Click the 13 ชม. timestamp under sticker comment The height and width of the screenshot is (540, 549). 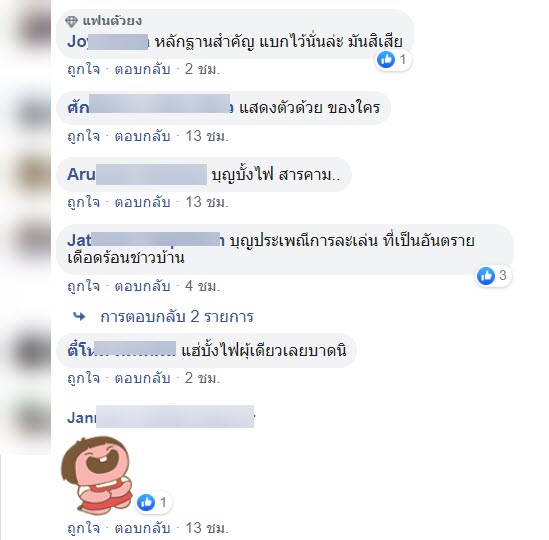207,528
